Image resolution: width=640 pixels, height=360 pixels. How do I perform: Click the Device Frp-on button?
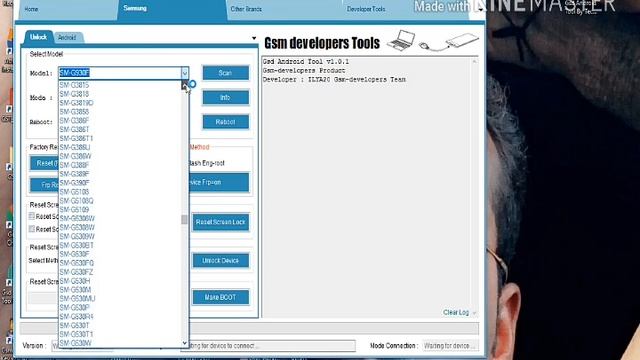pyautogui.click(x=218, y=182)
